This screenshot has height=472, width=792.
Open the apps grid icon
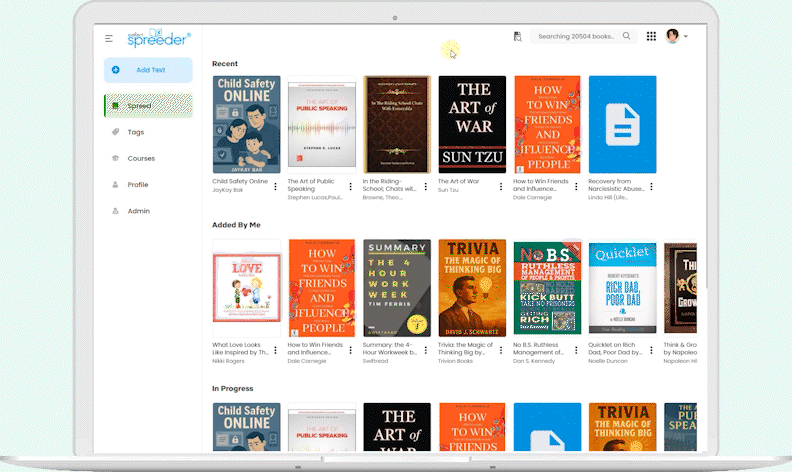[651, 36]
